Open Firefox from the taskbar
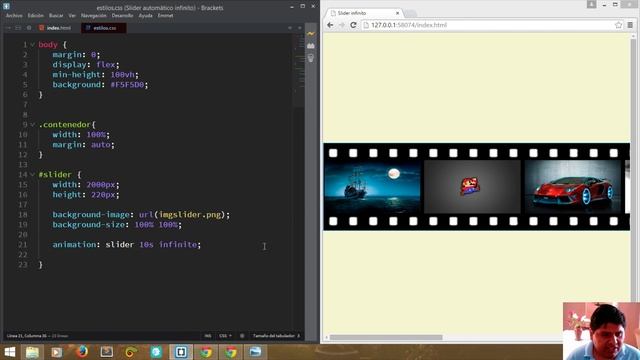This screenshot has height=360, width=640. (x=82, y=351)
